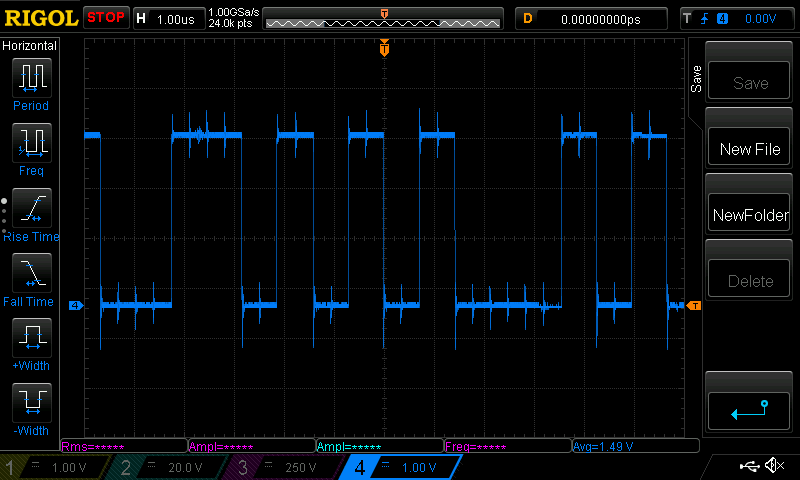Go back with the return arrow button

pos(749,411)
